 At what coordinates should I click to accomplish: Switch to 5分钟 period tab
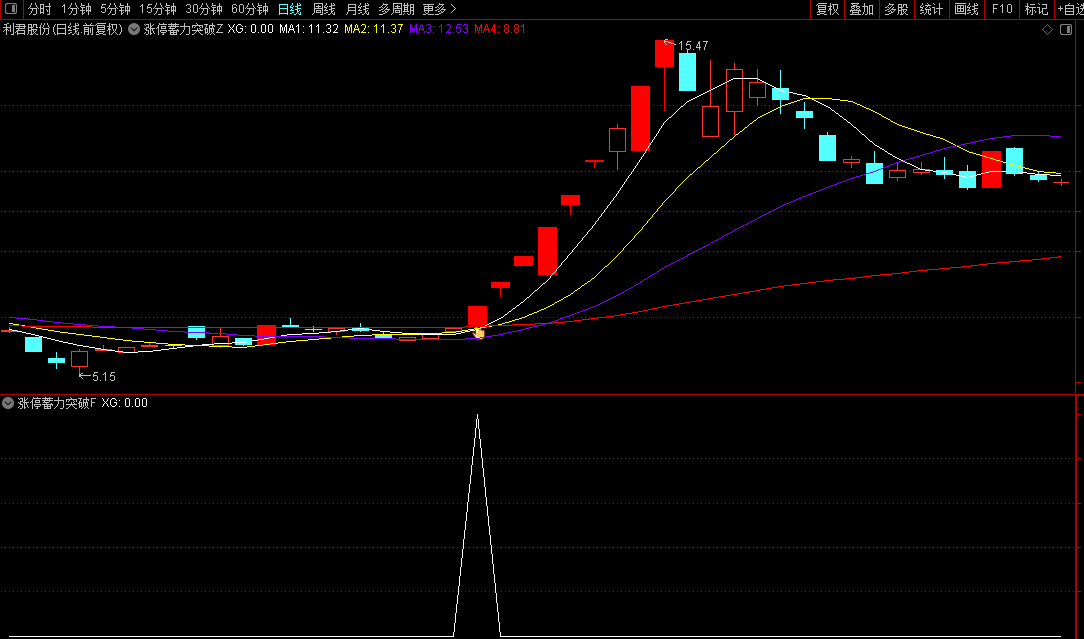tap(115, 9)
